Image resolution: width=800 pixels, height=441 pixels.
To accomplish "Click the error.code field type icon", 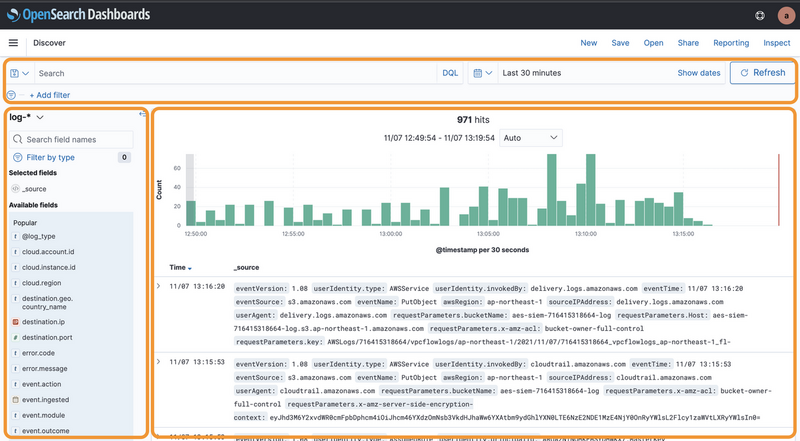I will point(15,353).
